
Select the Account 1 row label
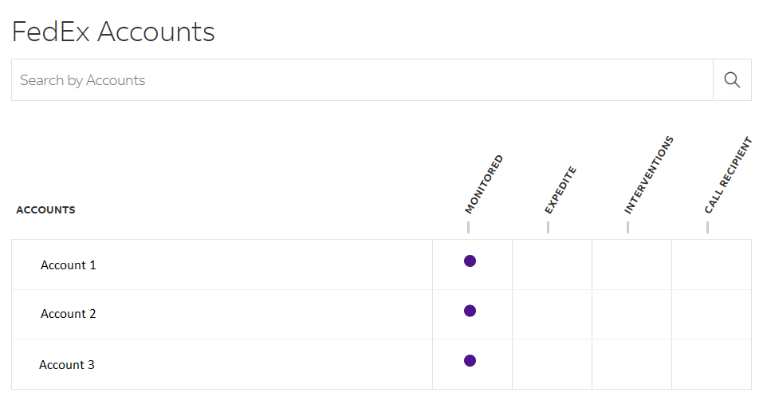[68, 265]
